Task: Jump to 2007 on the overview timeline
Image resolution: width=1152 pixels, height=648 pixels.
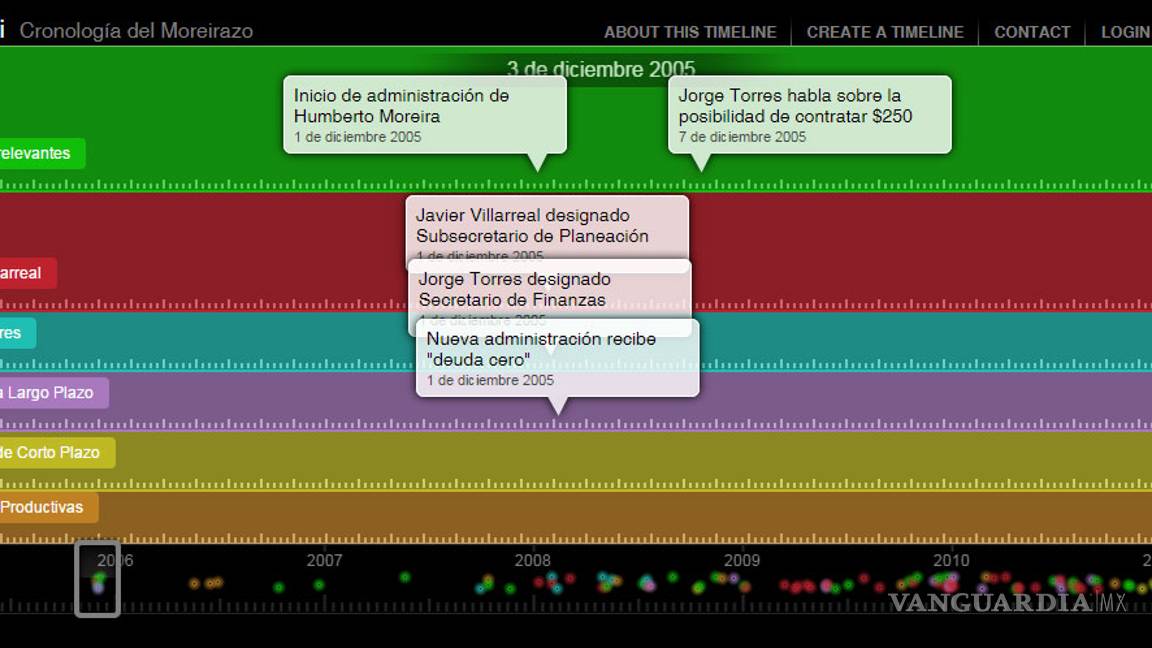Action: coord(324,561)
